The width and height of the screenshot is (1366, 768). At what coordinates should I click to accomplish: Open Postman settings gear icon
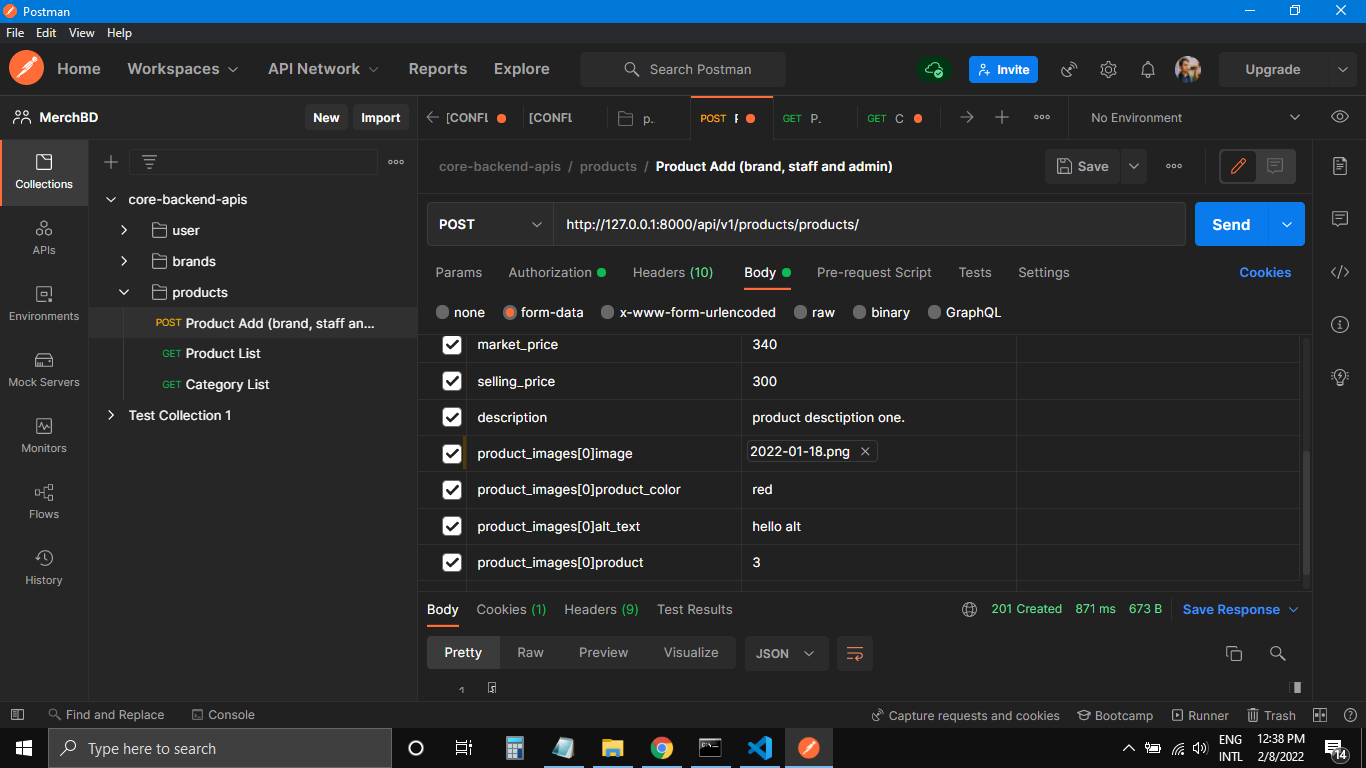[1108, 69]
